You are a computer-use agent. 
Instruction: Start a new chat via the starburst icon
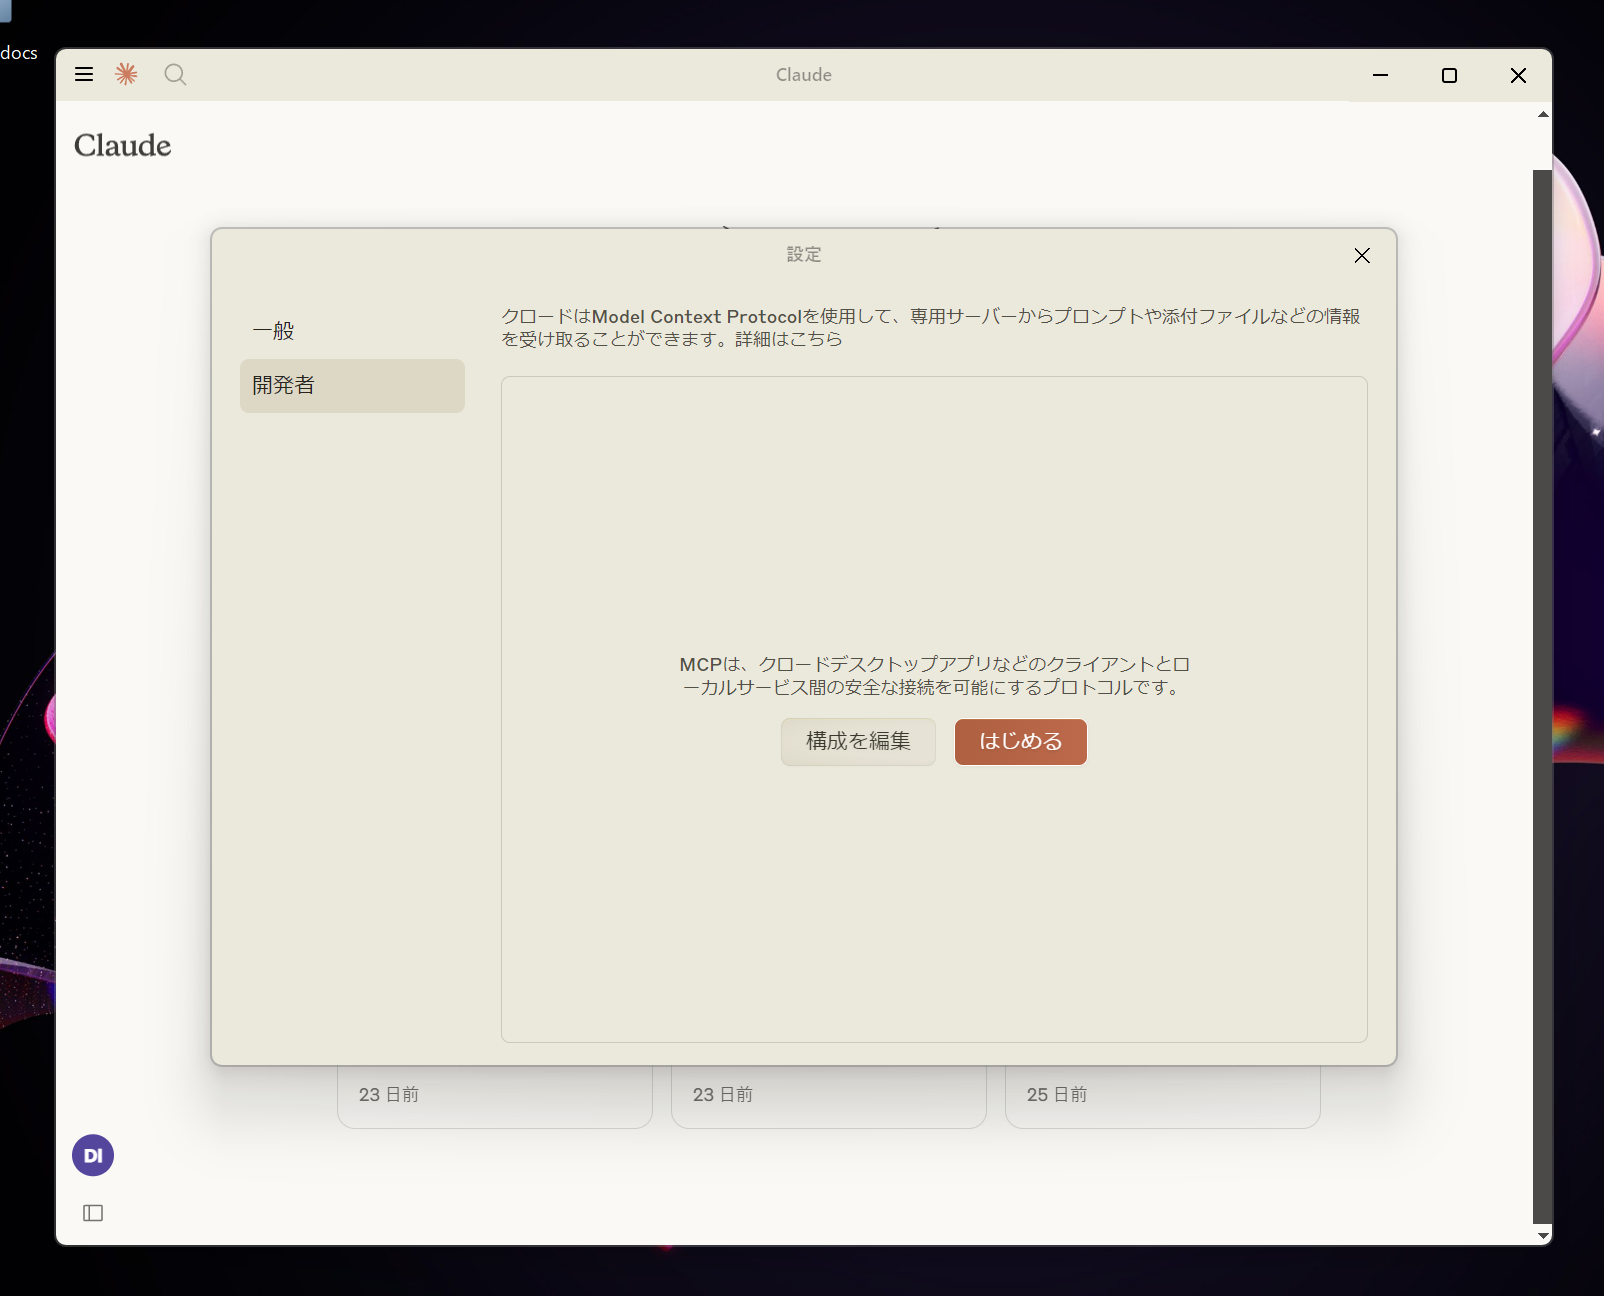pos(126,74)
